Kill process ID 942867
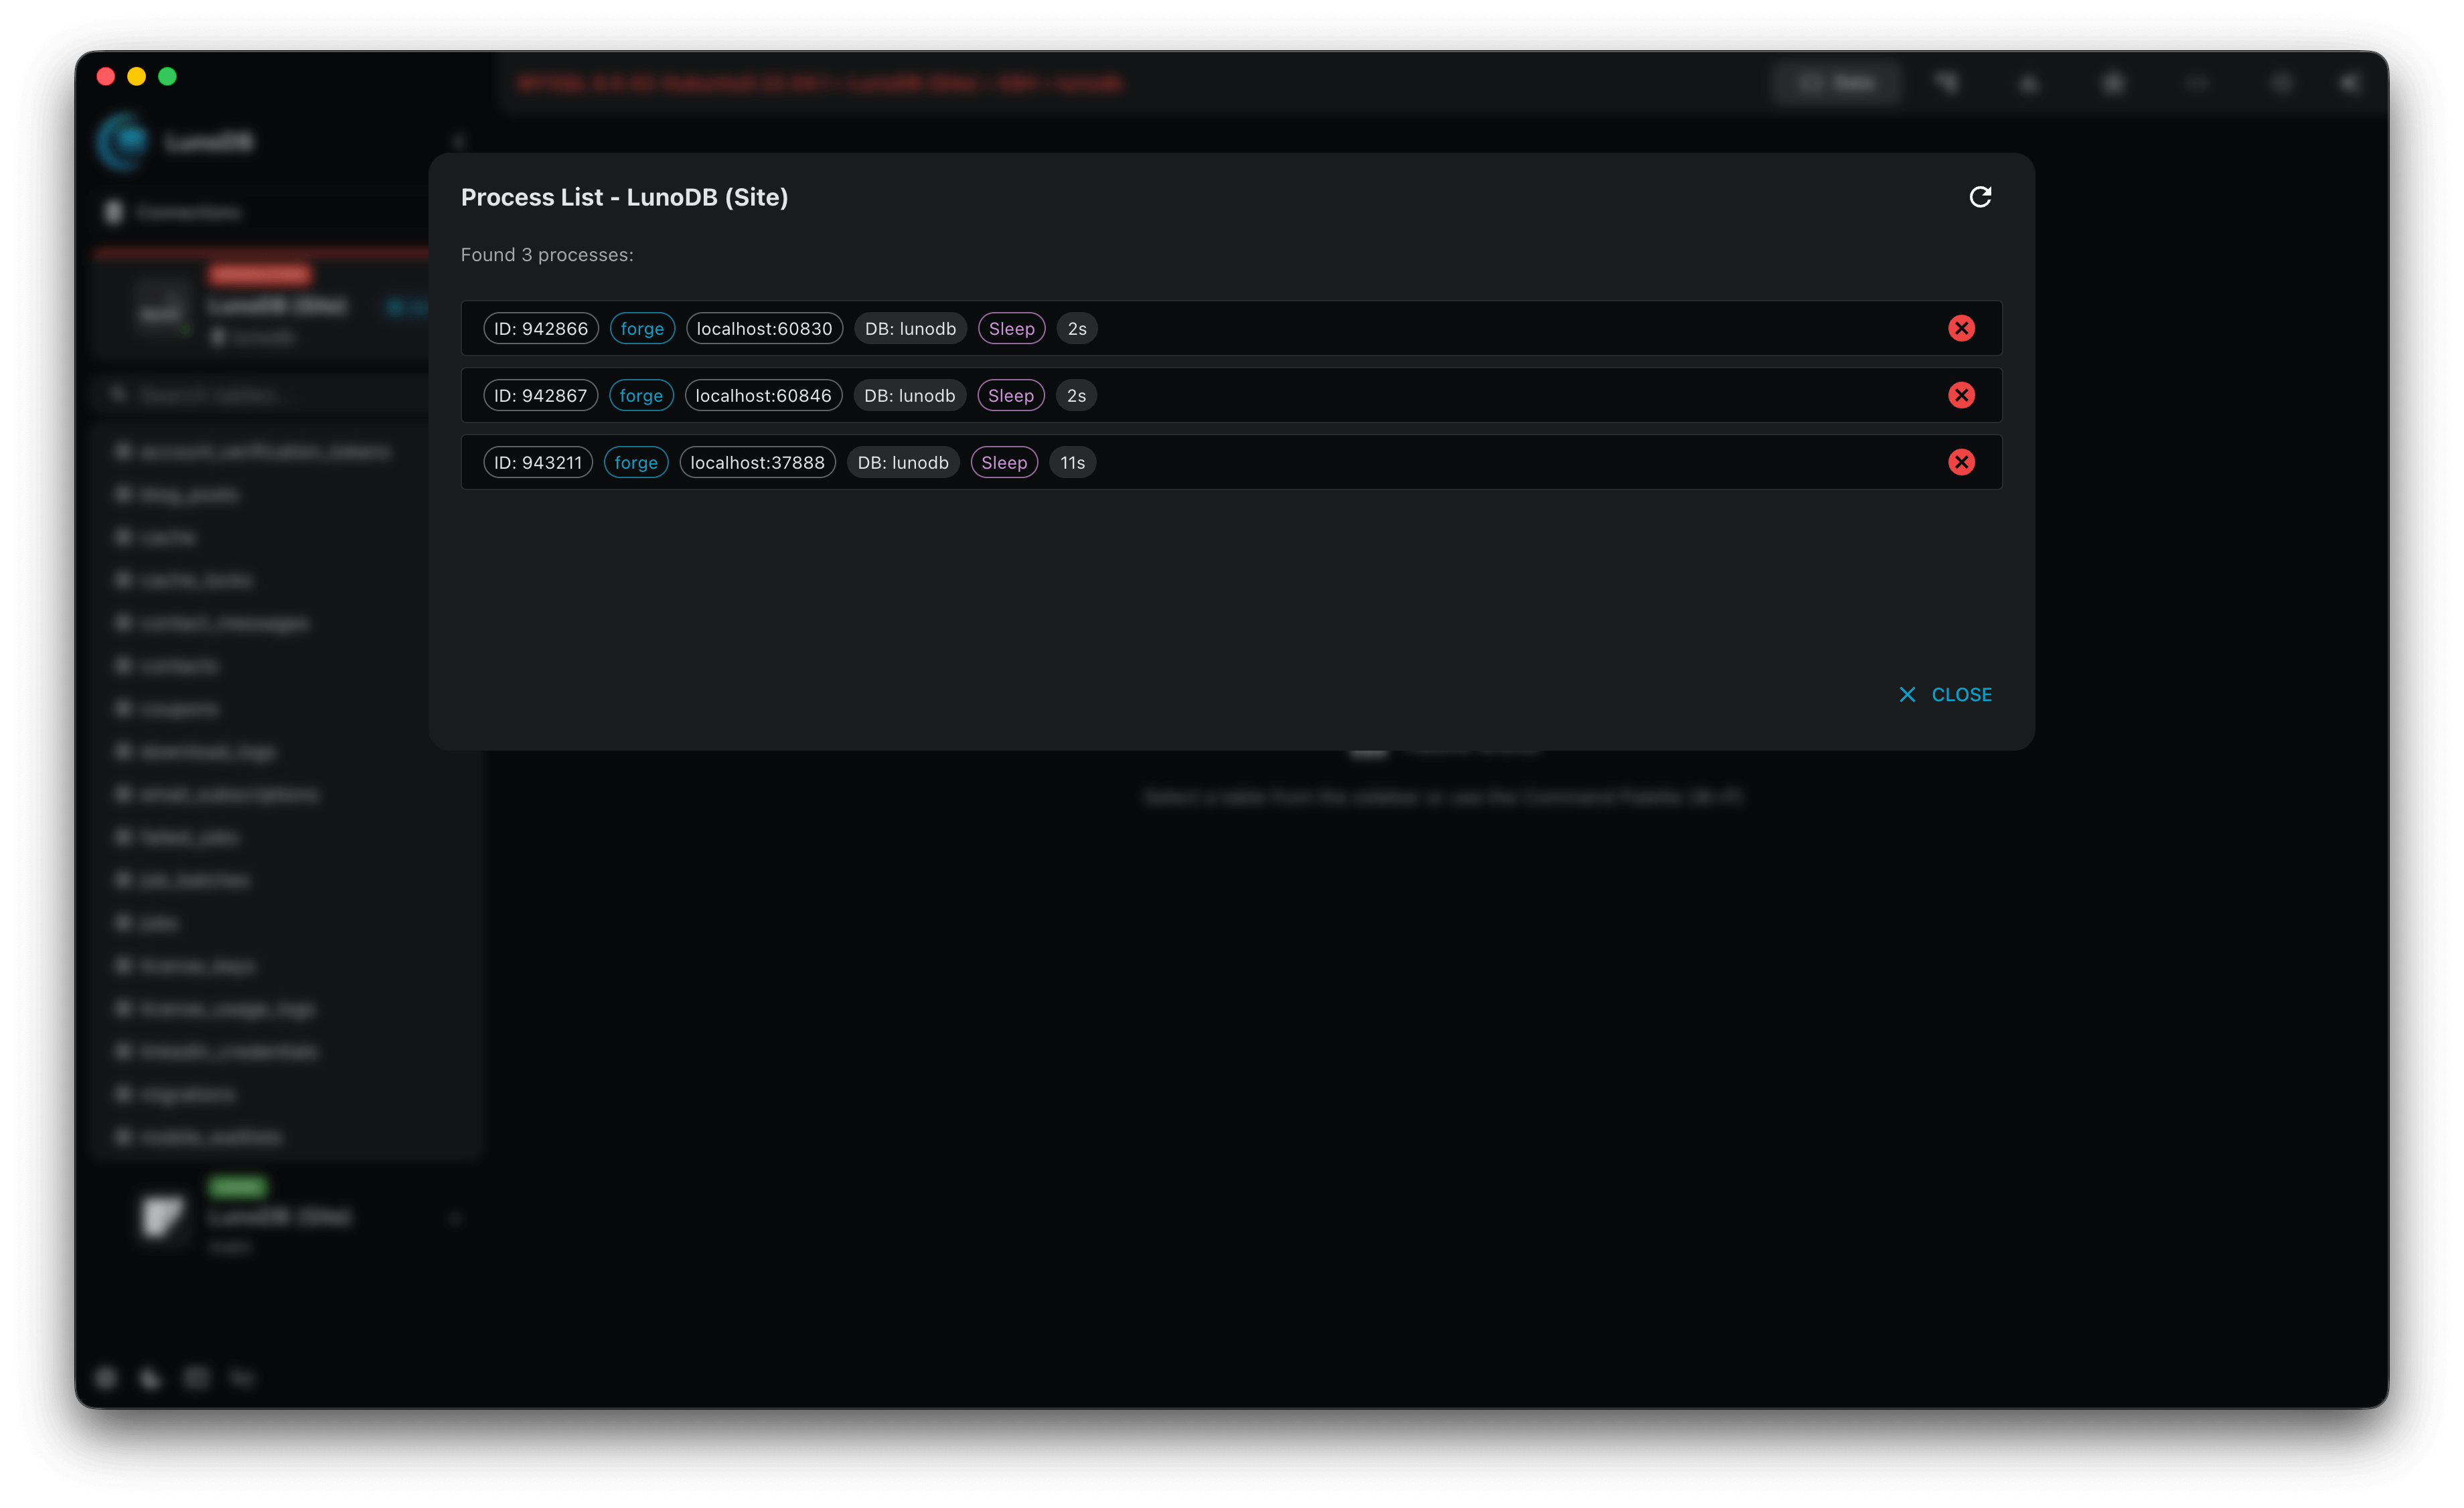Image resolution: width=2464 pixels, height=1508 pixels. point(1961,395)
